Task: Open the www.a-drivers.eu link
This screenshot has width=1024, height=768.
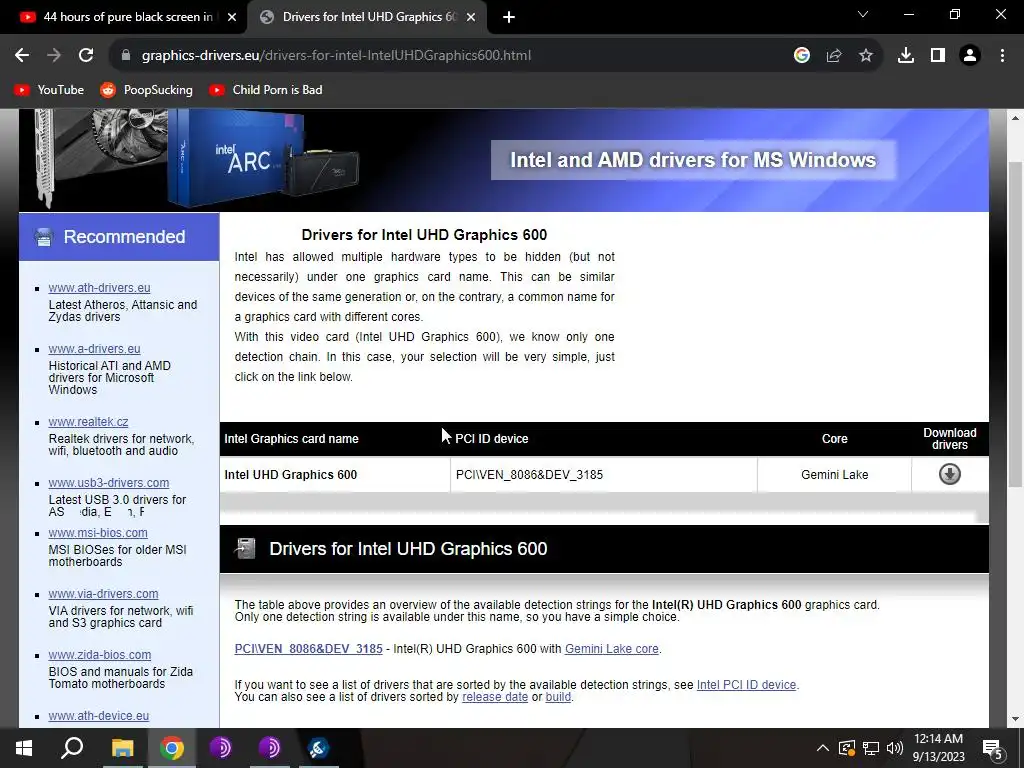Action: click(x=95, y=349)
